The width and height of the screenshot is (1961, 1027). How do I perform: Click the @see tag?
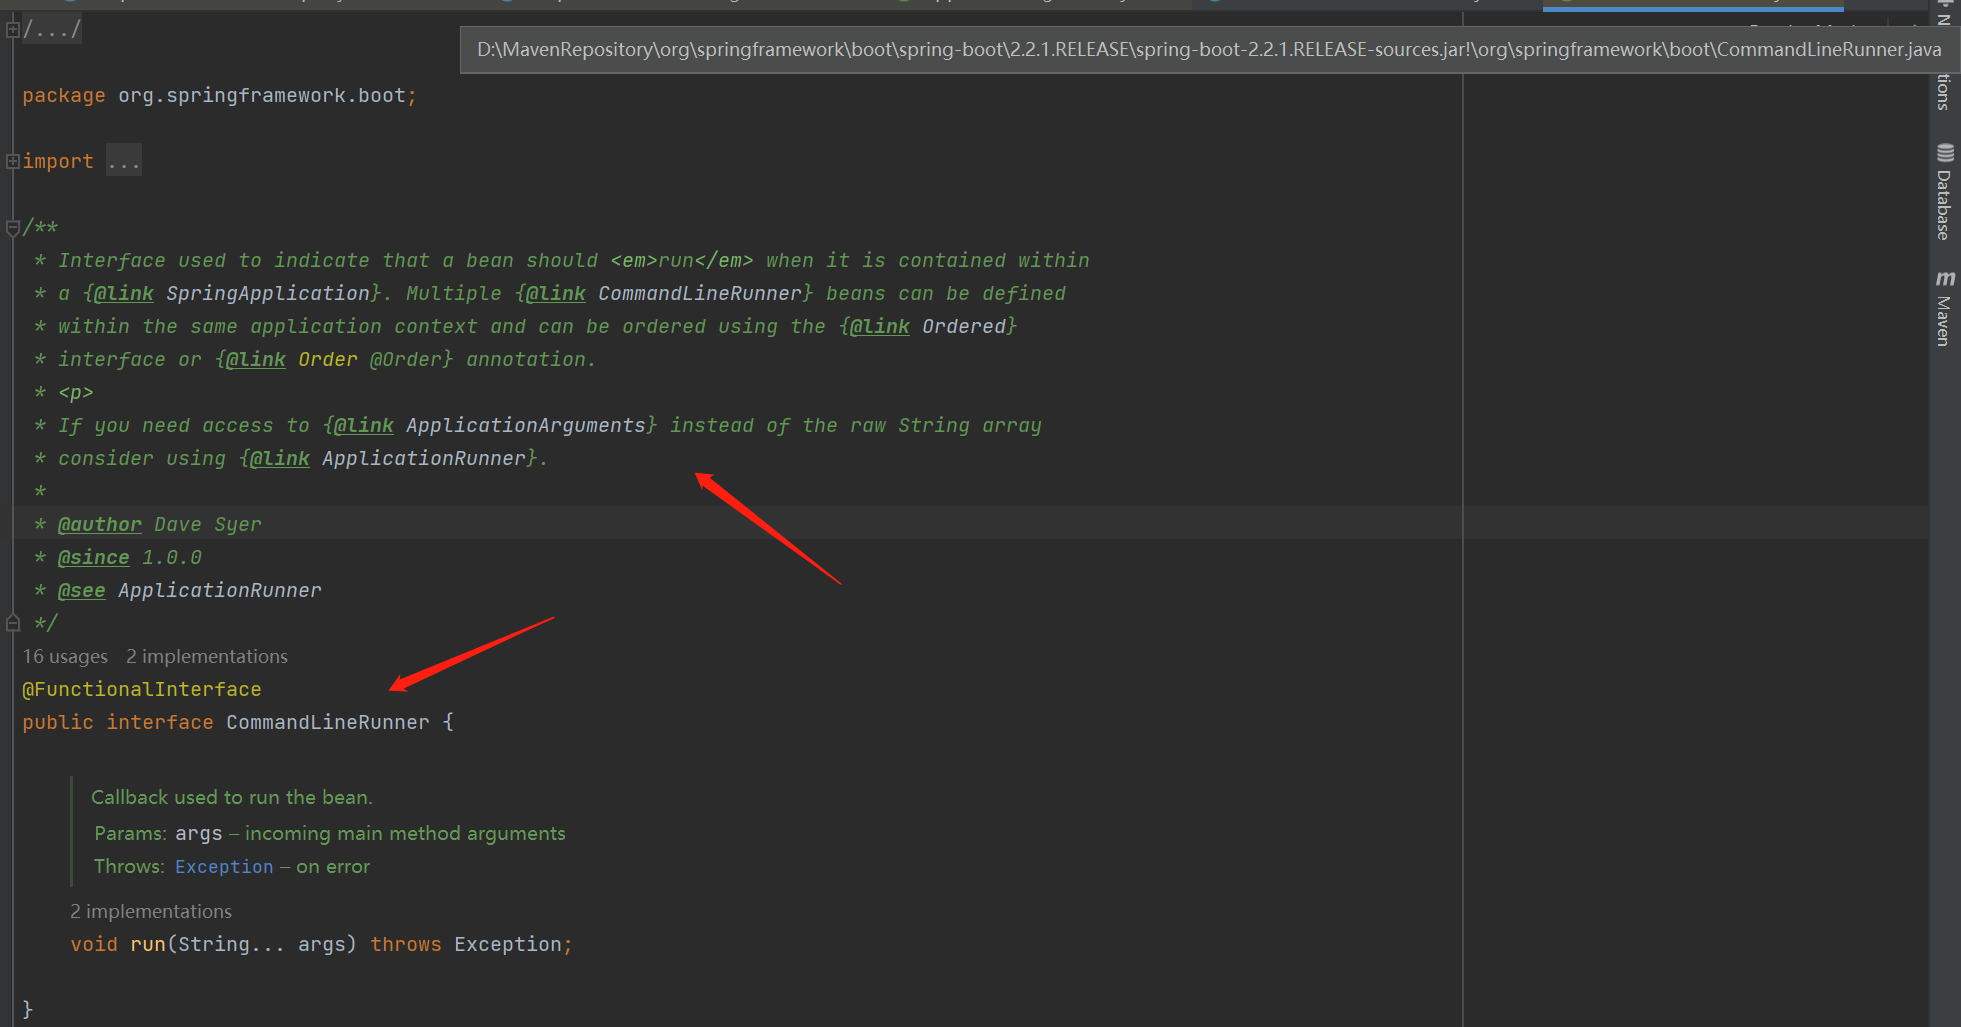82,591
